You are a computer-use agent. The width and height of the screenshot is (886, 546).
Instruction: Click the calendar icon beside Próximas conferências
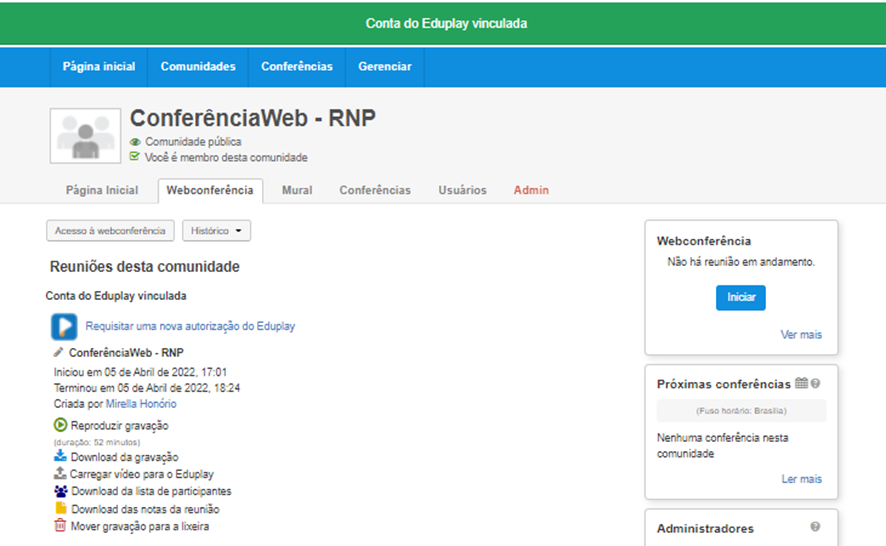(x=801, y=383)
